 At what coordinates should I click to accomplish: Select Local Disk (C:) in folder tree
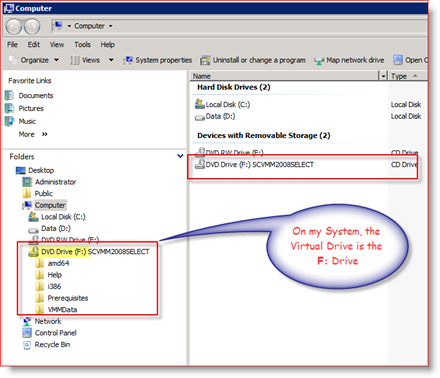pos(63,217)
